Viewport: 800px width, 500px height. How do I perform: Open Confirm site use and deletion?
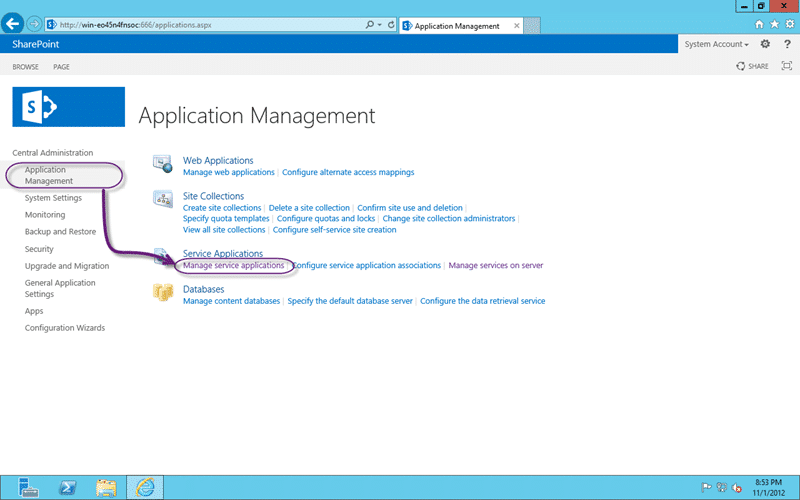410,208
